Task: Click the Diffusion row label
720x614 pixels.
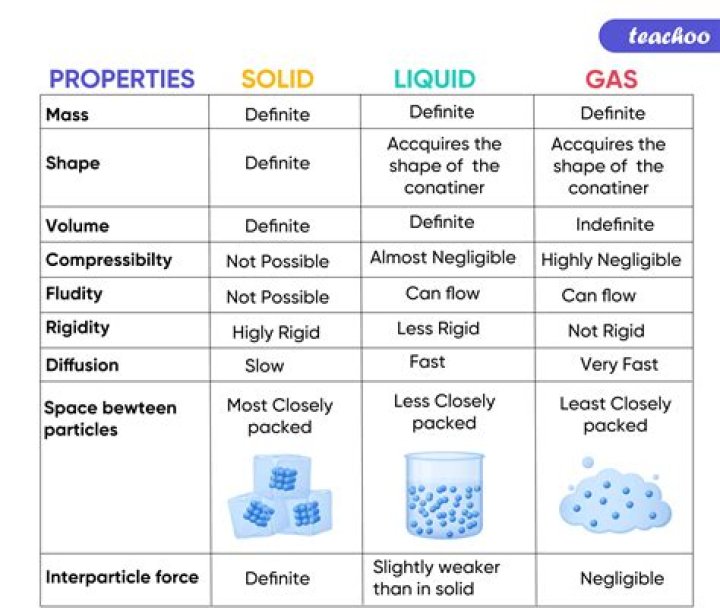Action: click(82, 365)
